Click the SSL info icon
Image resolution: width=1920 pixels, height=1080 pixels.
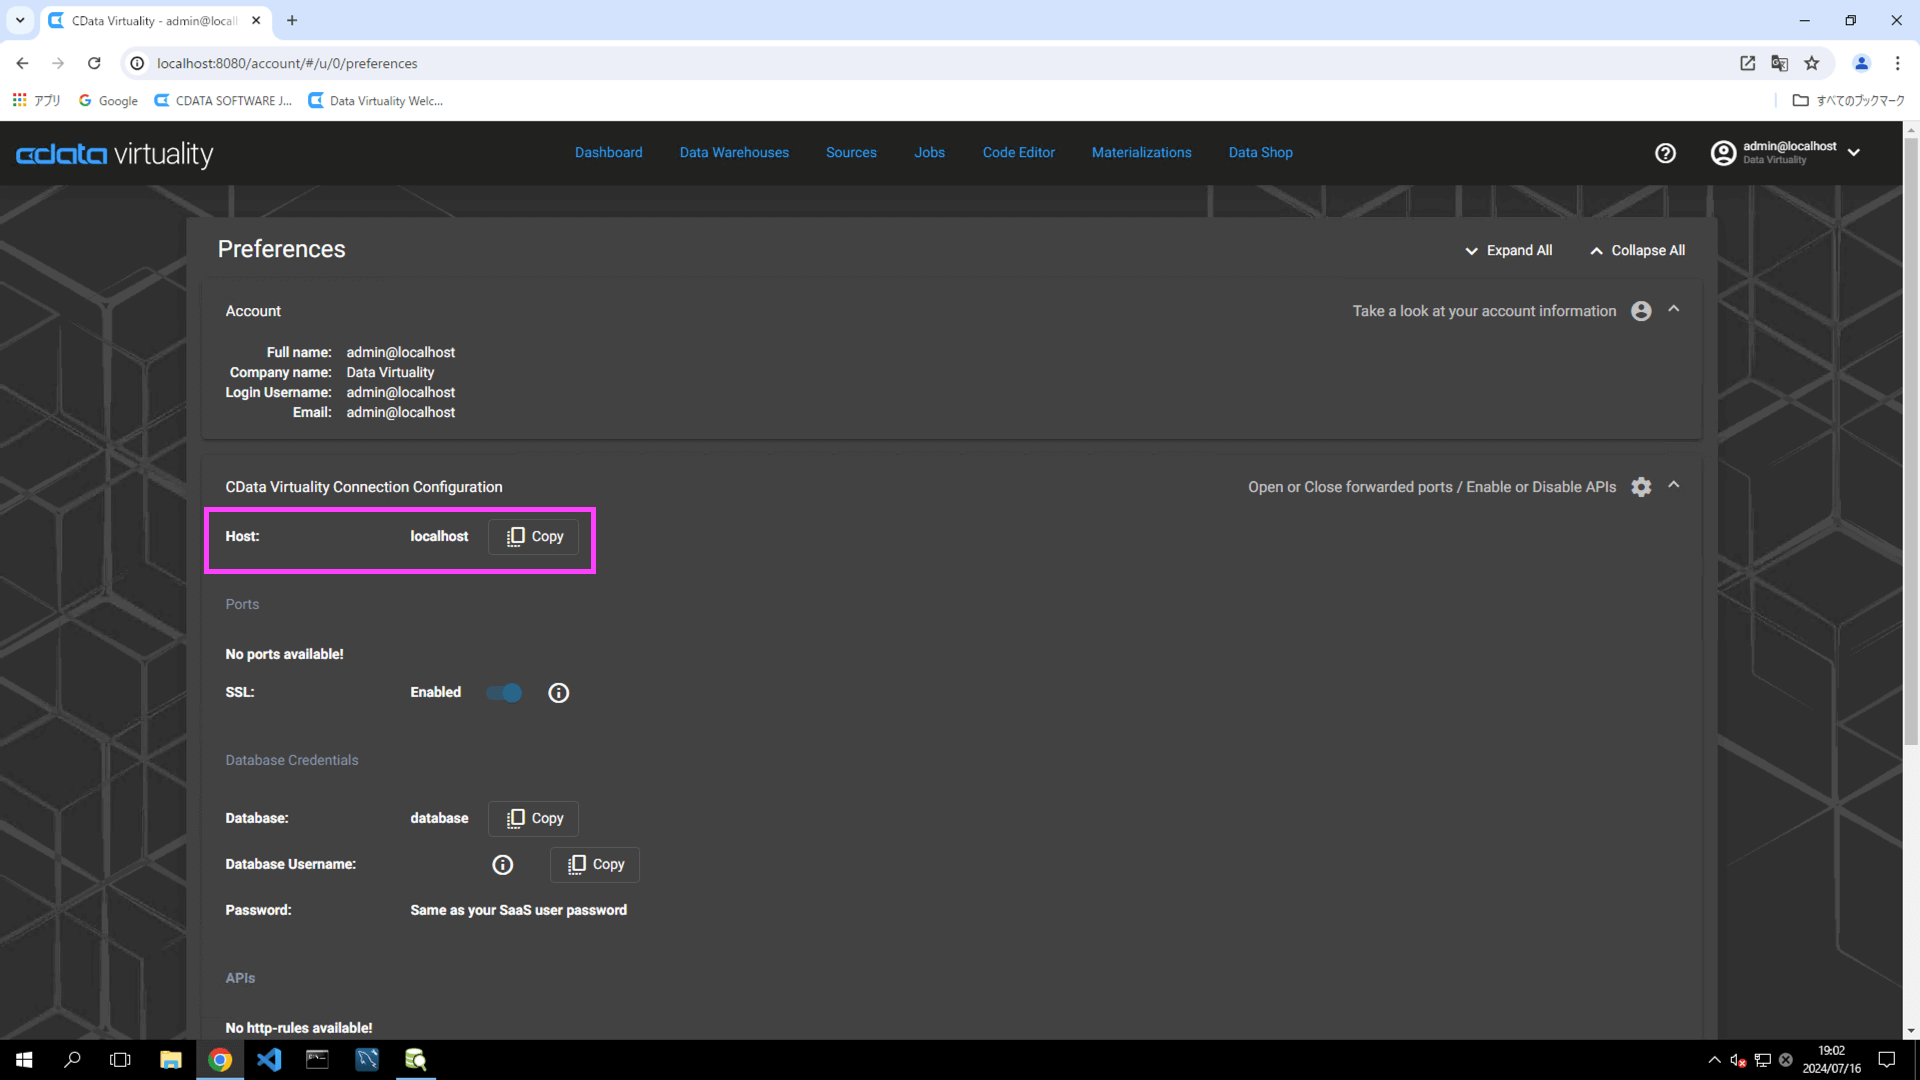pyautogui.click(x=558, y=693)
